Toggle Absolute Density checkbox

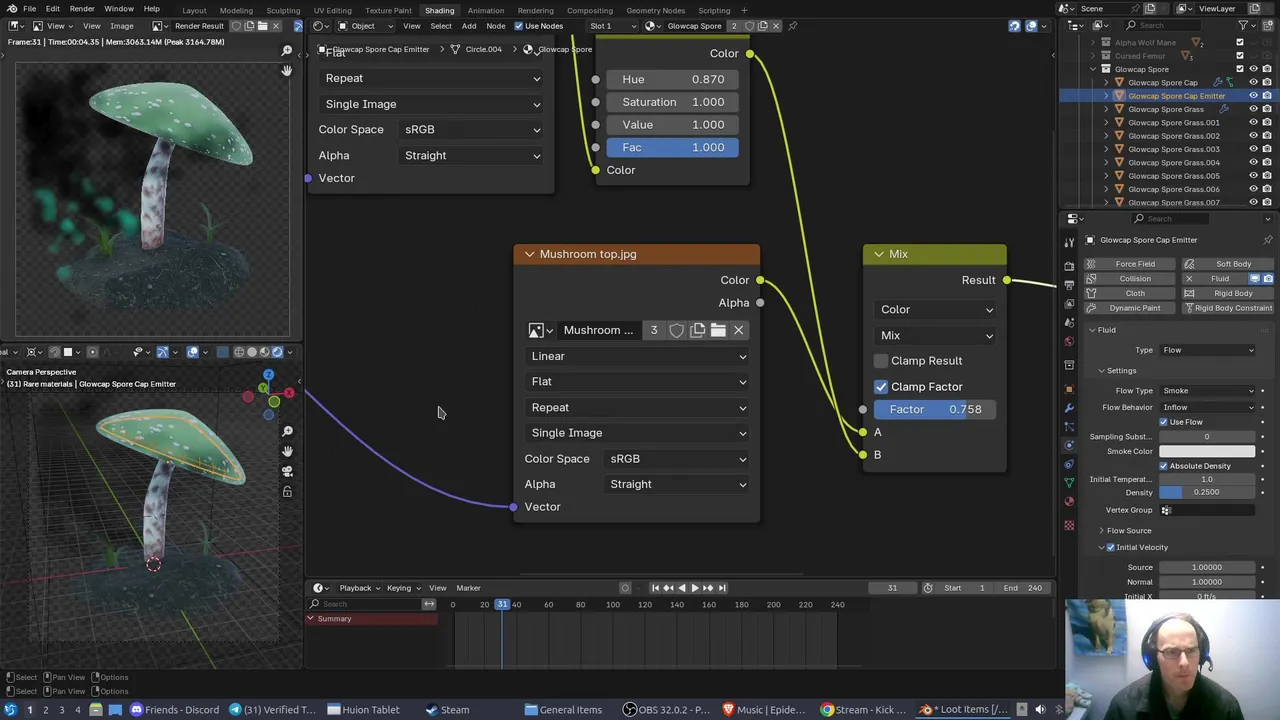1164,466
